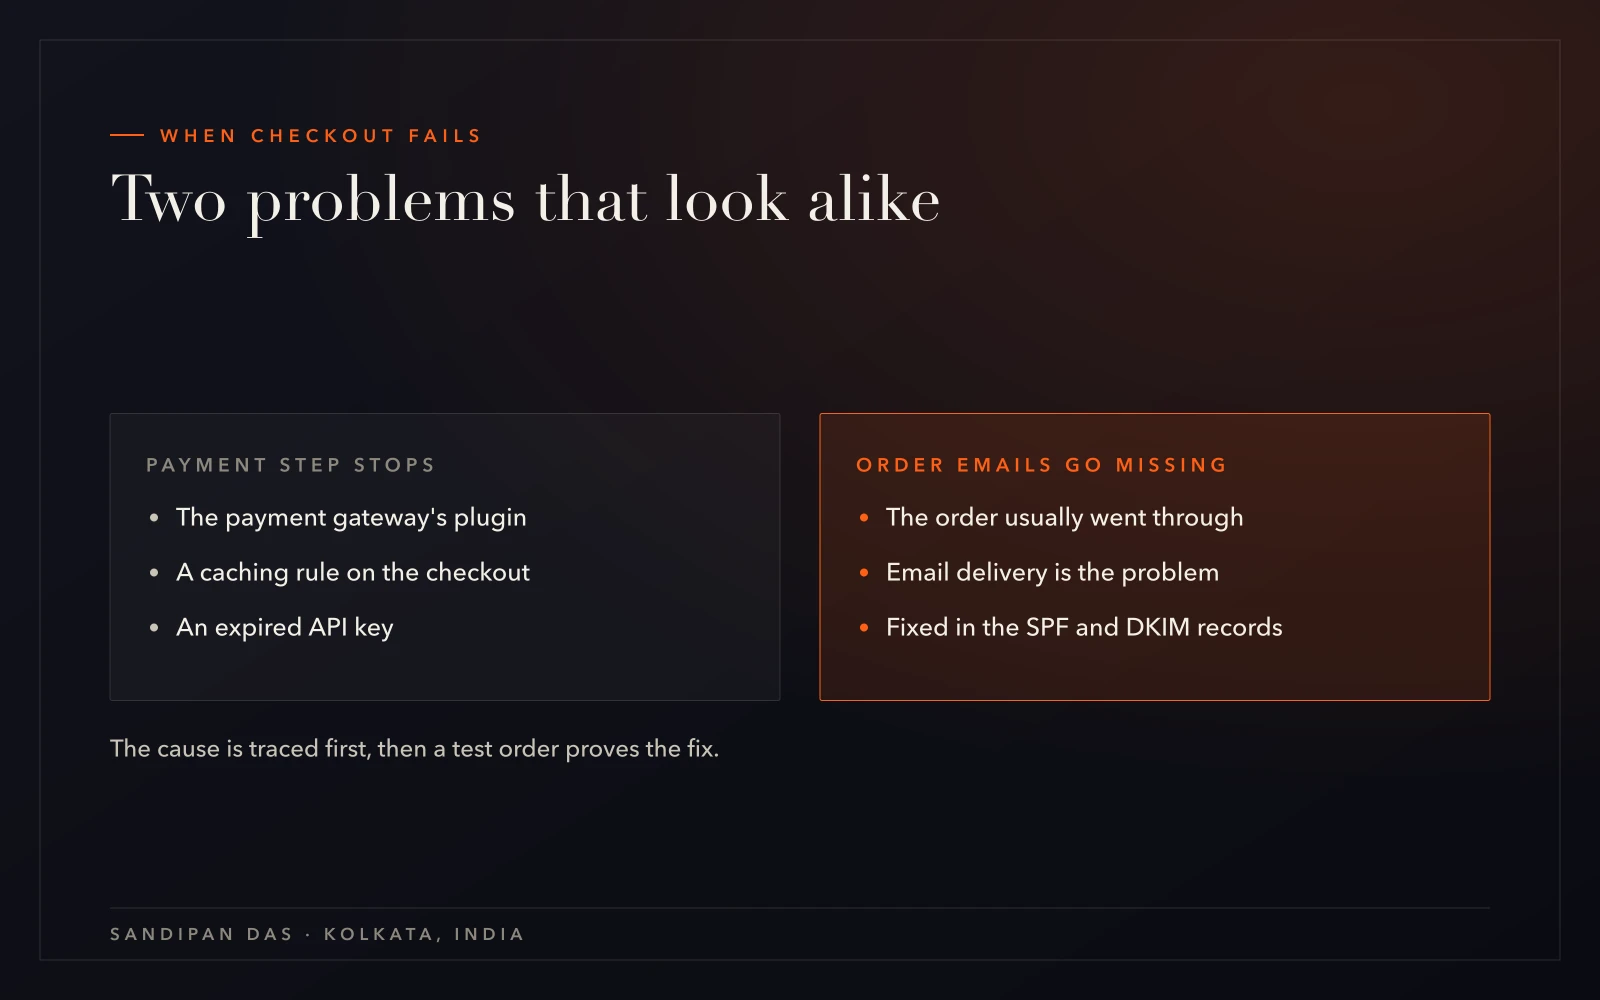The height and width of the screenshot is (1000, 1600).
Task: Click the orange-bordered card on the right
Action: [1155, 557]
